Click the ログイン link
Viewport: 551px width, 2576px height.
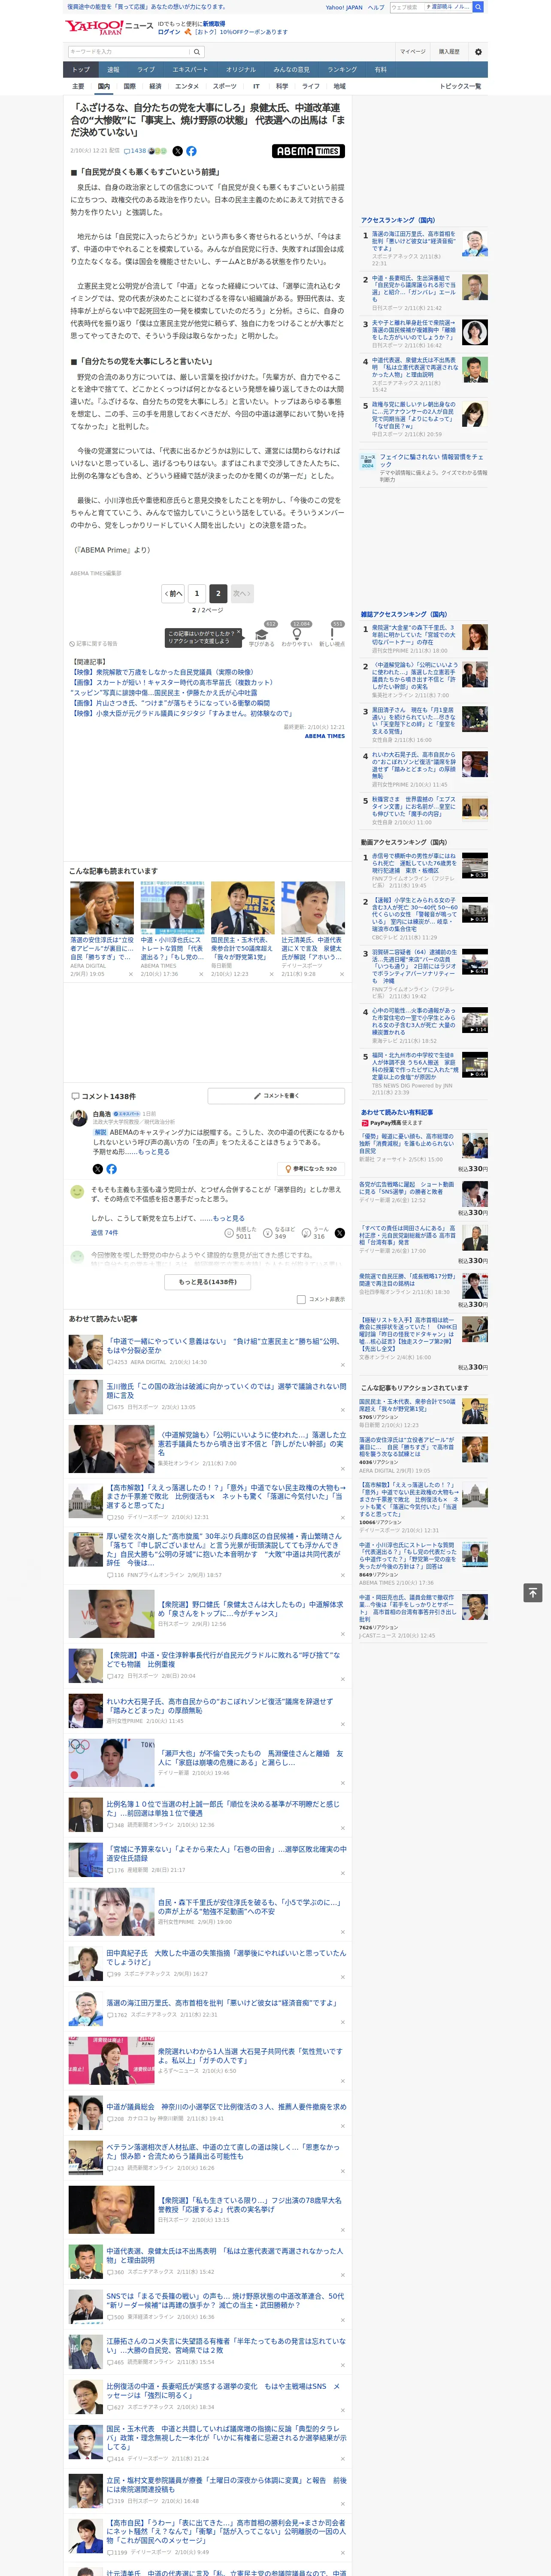coord(169,32)
